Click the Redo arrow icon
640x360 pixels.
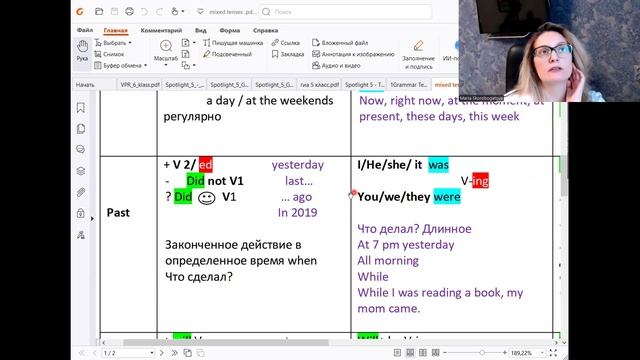click(159, 12)
